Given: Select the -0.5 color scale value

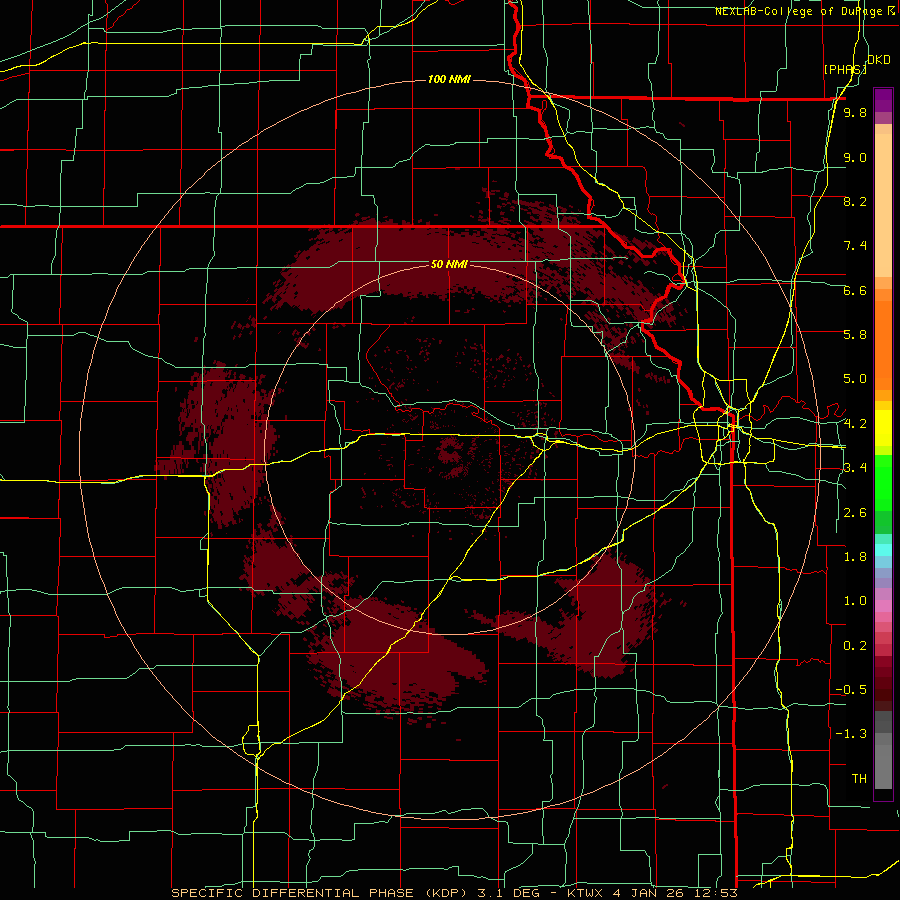Looking at the screenshot, I should click(x=851, y=690).
